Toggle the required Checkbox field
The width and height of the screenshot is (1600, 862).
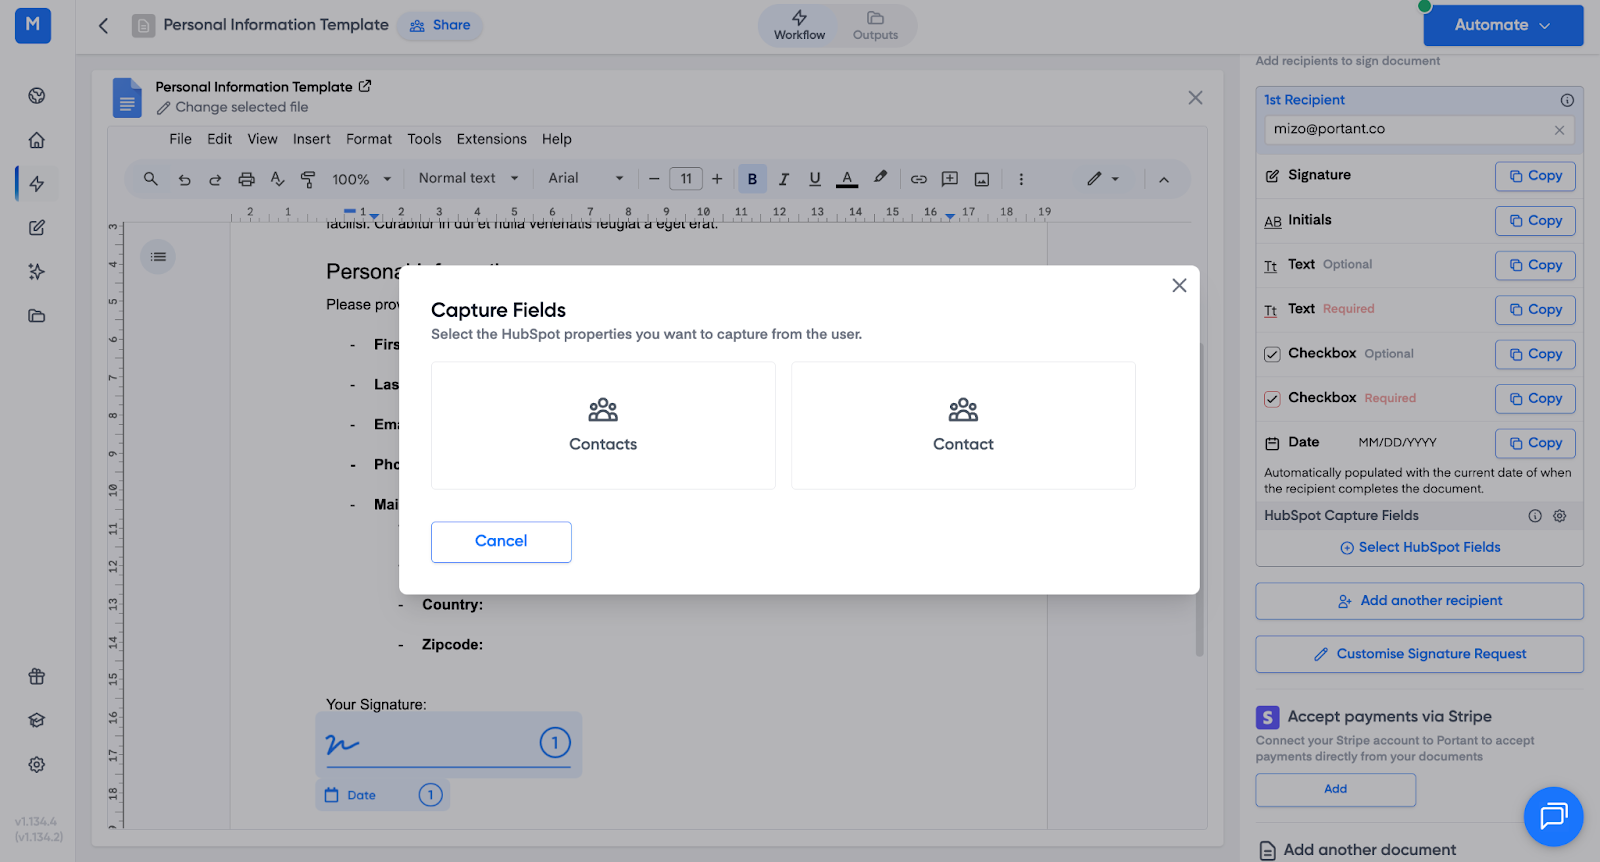(x=1272, y=399)
